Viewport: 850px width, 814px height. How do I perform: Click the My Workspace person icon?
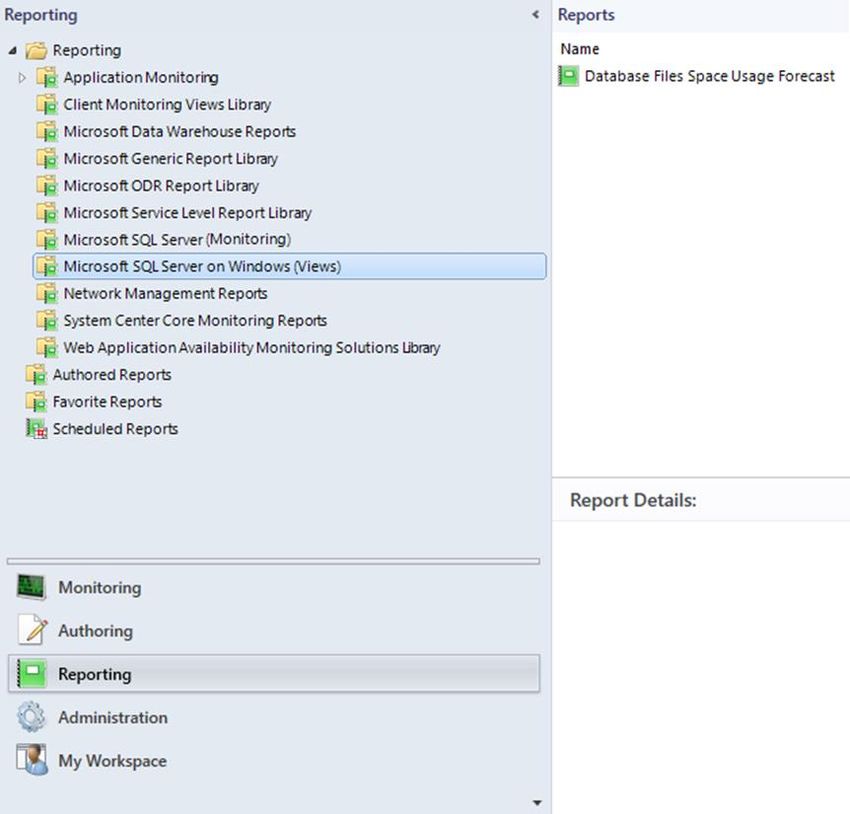[x=31, y=760]
